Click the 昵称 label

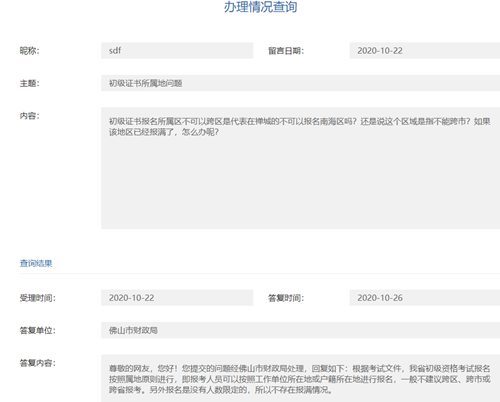click(30, 51)
